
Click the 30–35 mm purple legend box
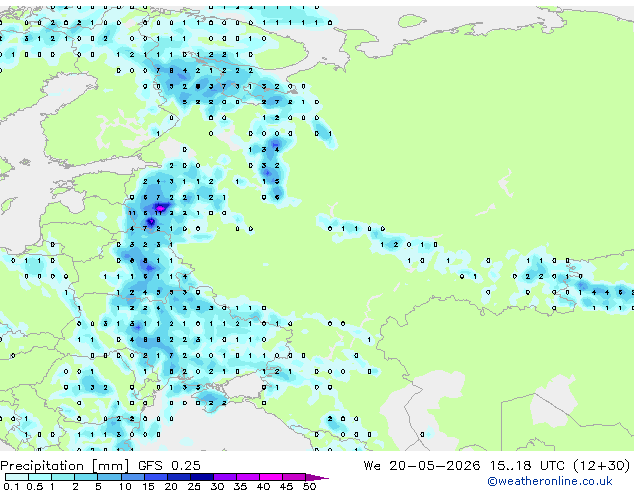coord(225,477)
